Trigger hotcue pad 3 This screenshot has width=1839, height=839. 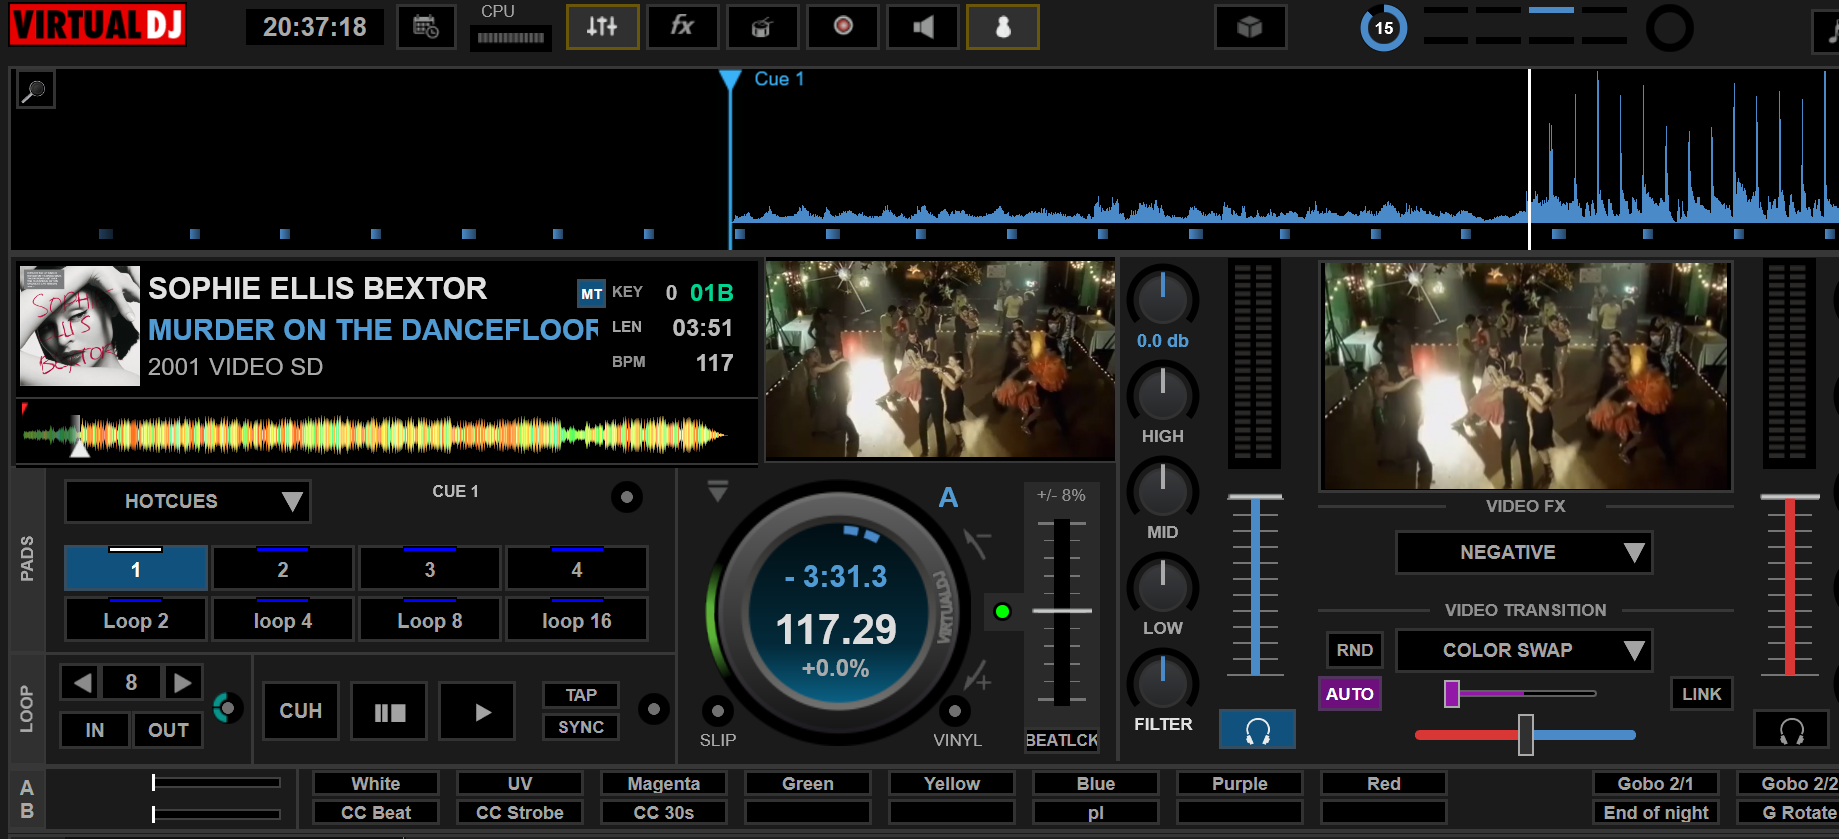click(x=430, y=568)
